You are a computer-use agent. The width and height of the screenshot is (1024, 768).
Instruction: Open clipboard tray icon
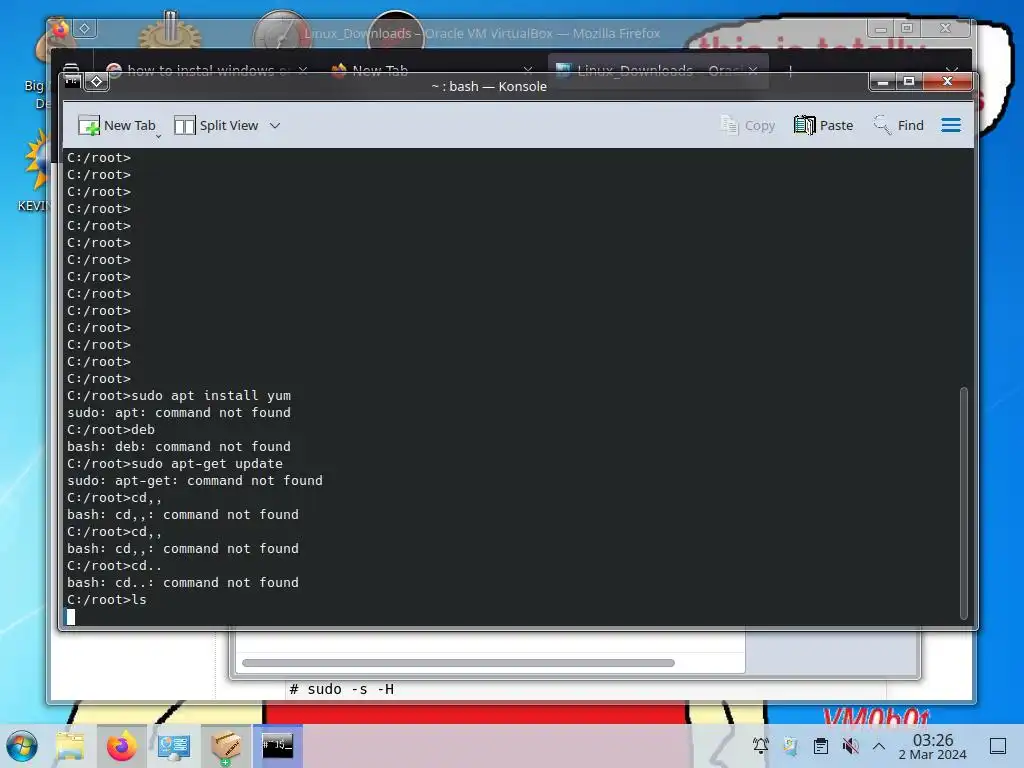(821, 745)
